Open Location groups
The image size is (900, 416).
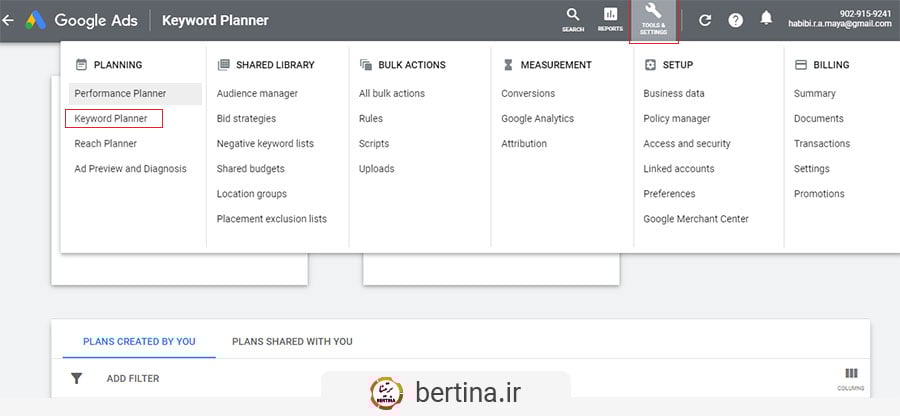[x=252, y=194]
